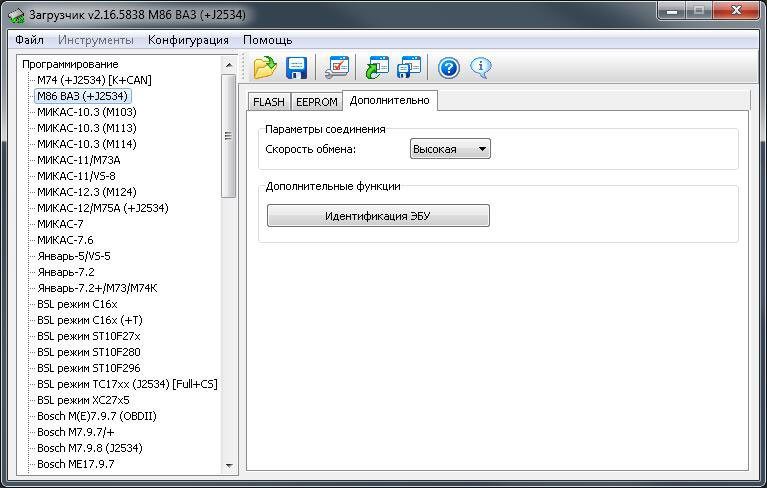Click the tree scrollbar down arrow
The image size is (767, 488).
point(229,465)
